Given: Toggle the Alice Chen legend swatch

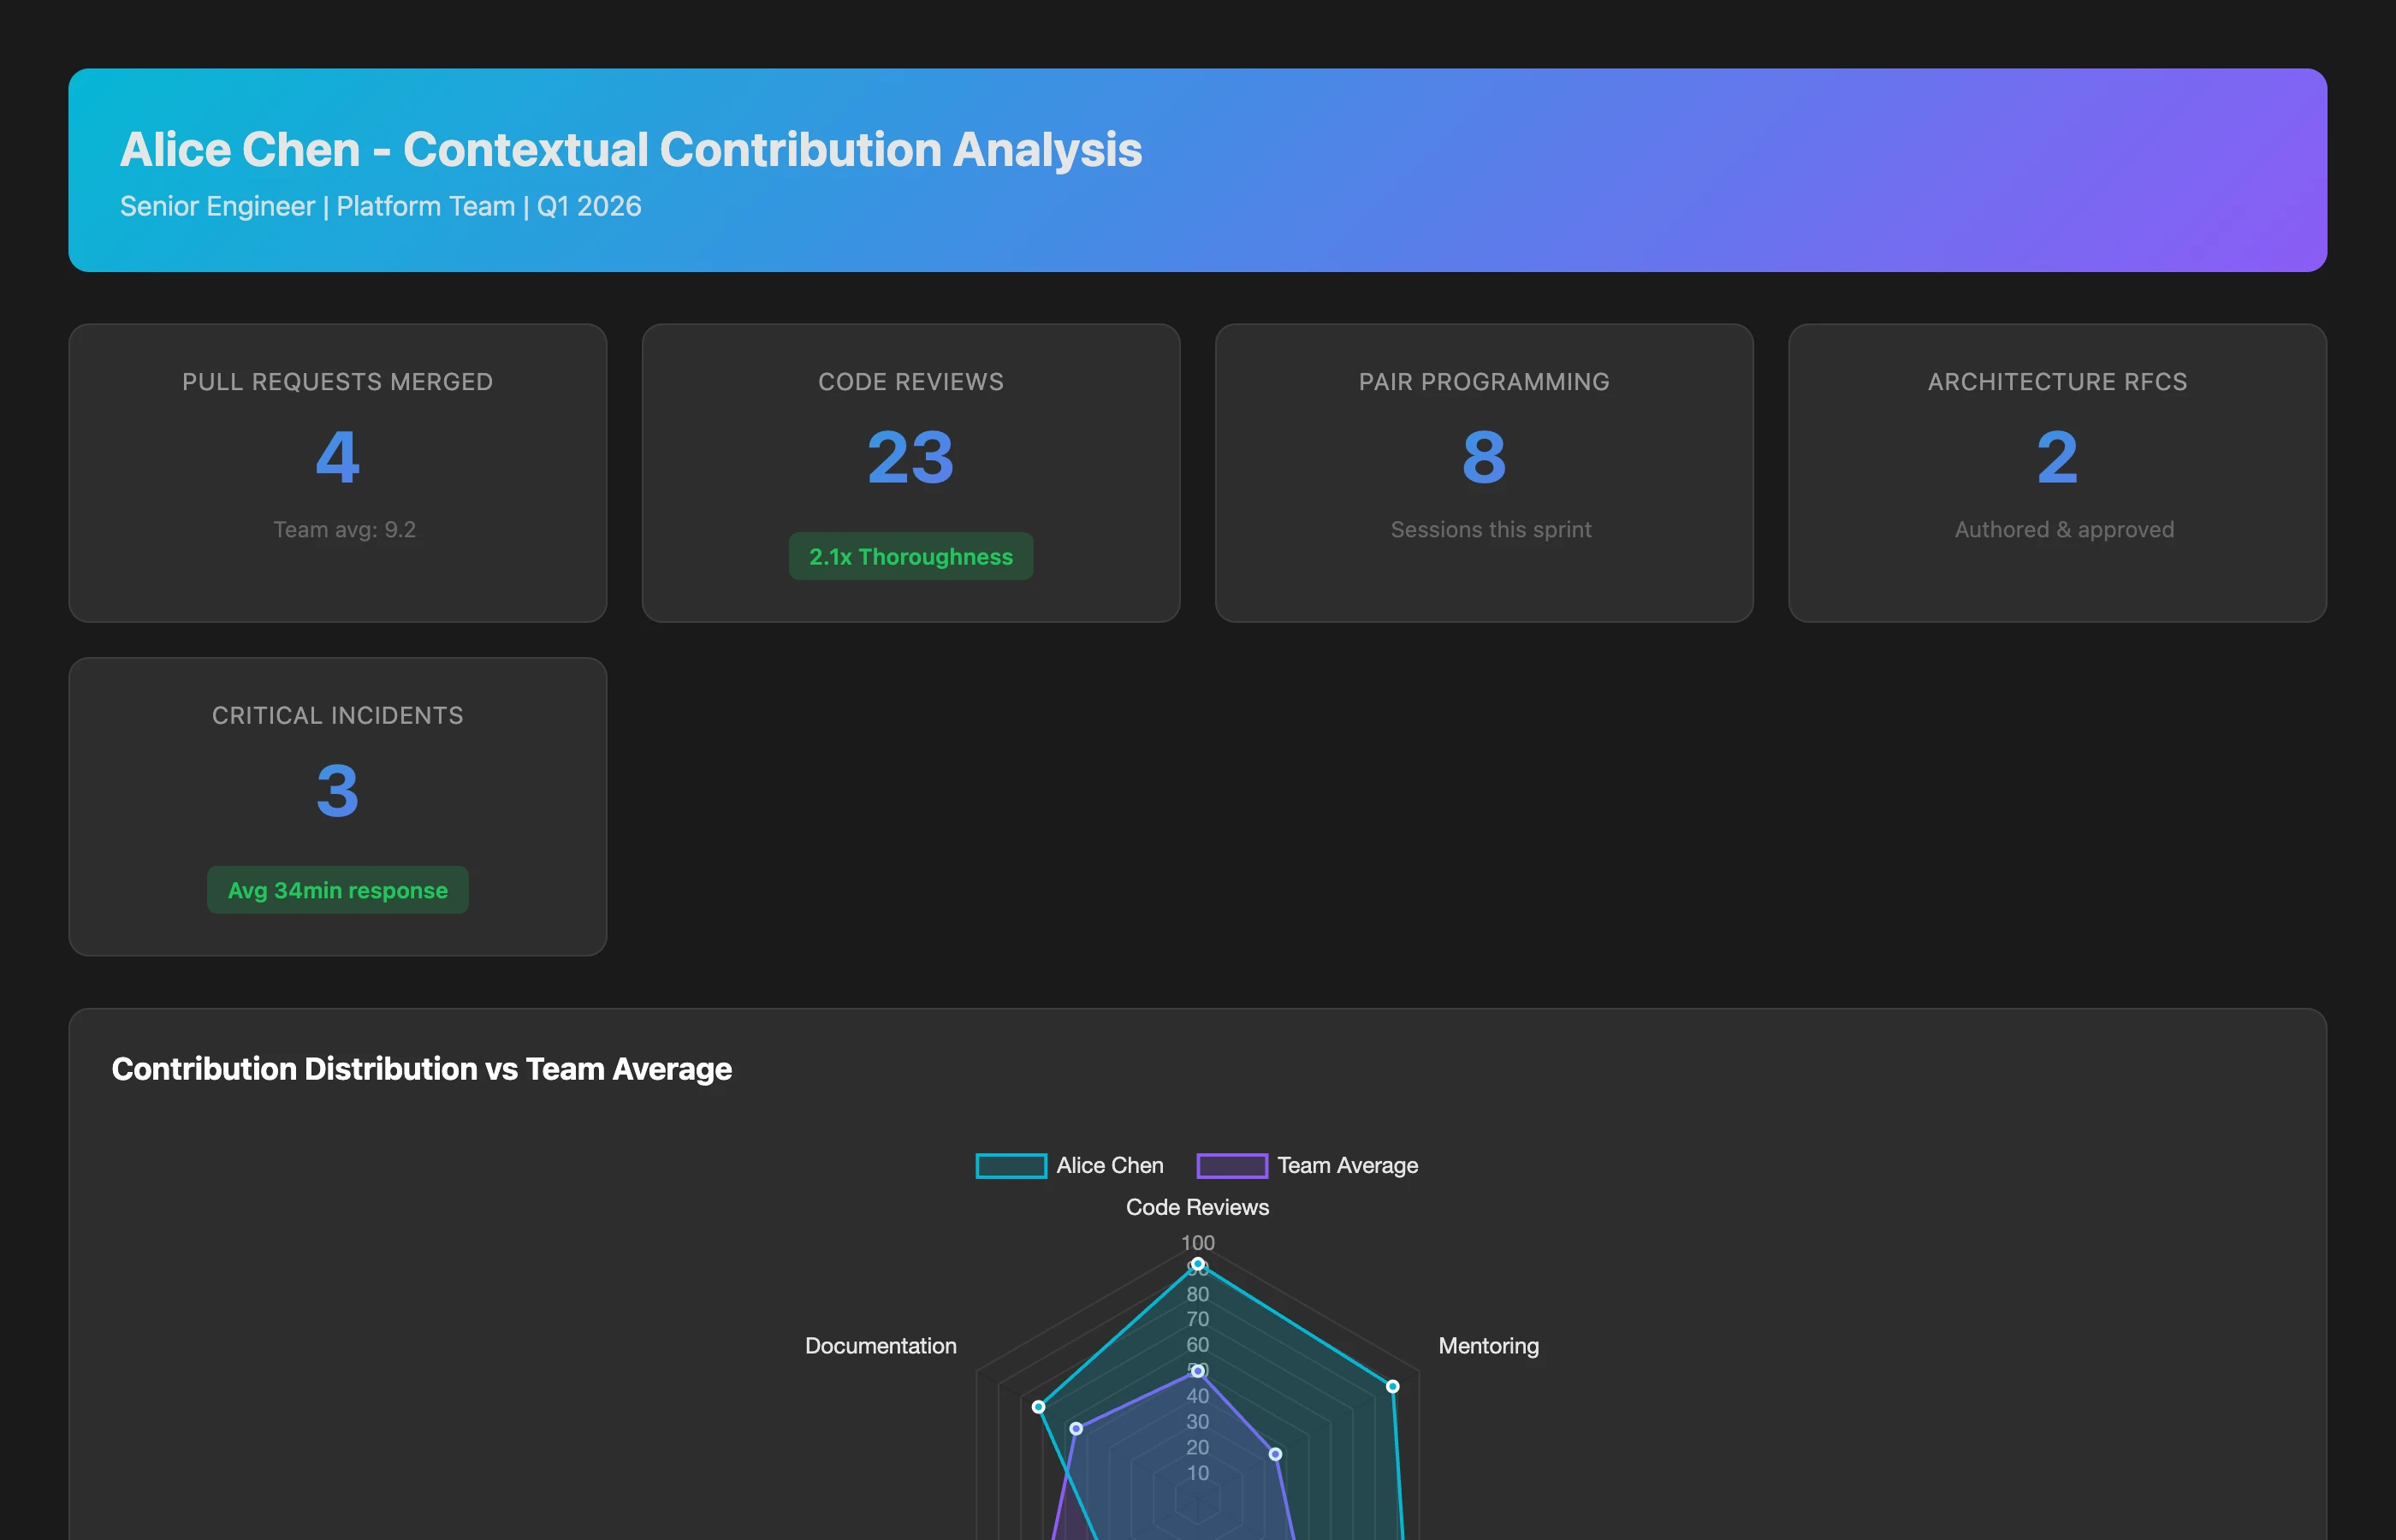Looking at the screenshot, I should [x=1011, y=1166].
